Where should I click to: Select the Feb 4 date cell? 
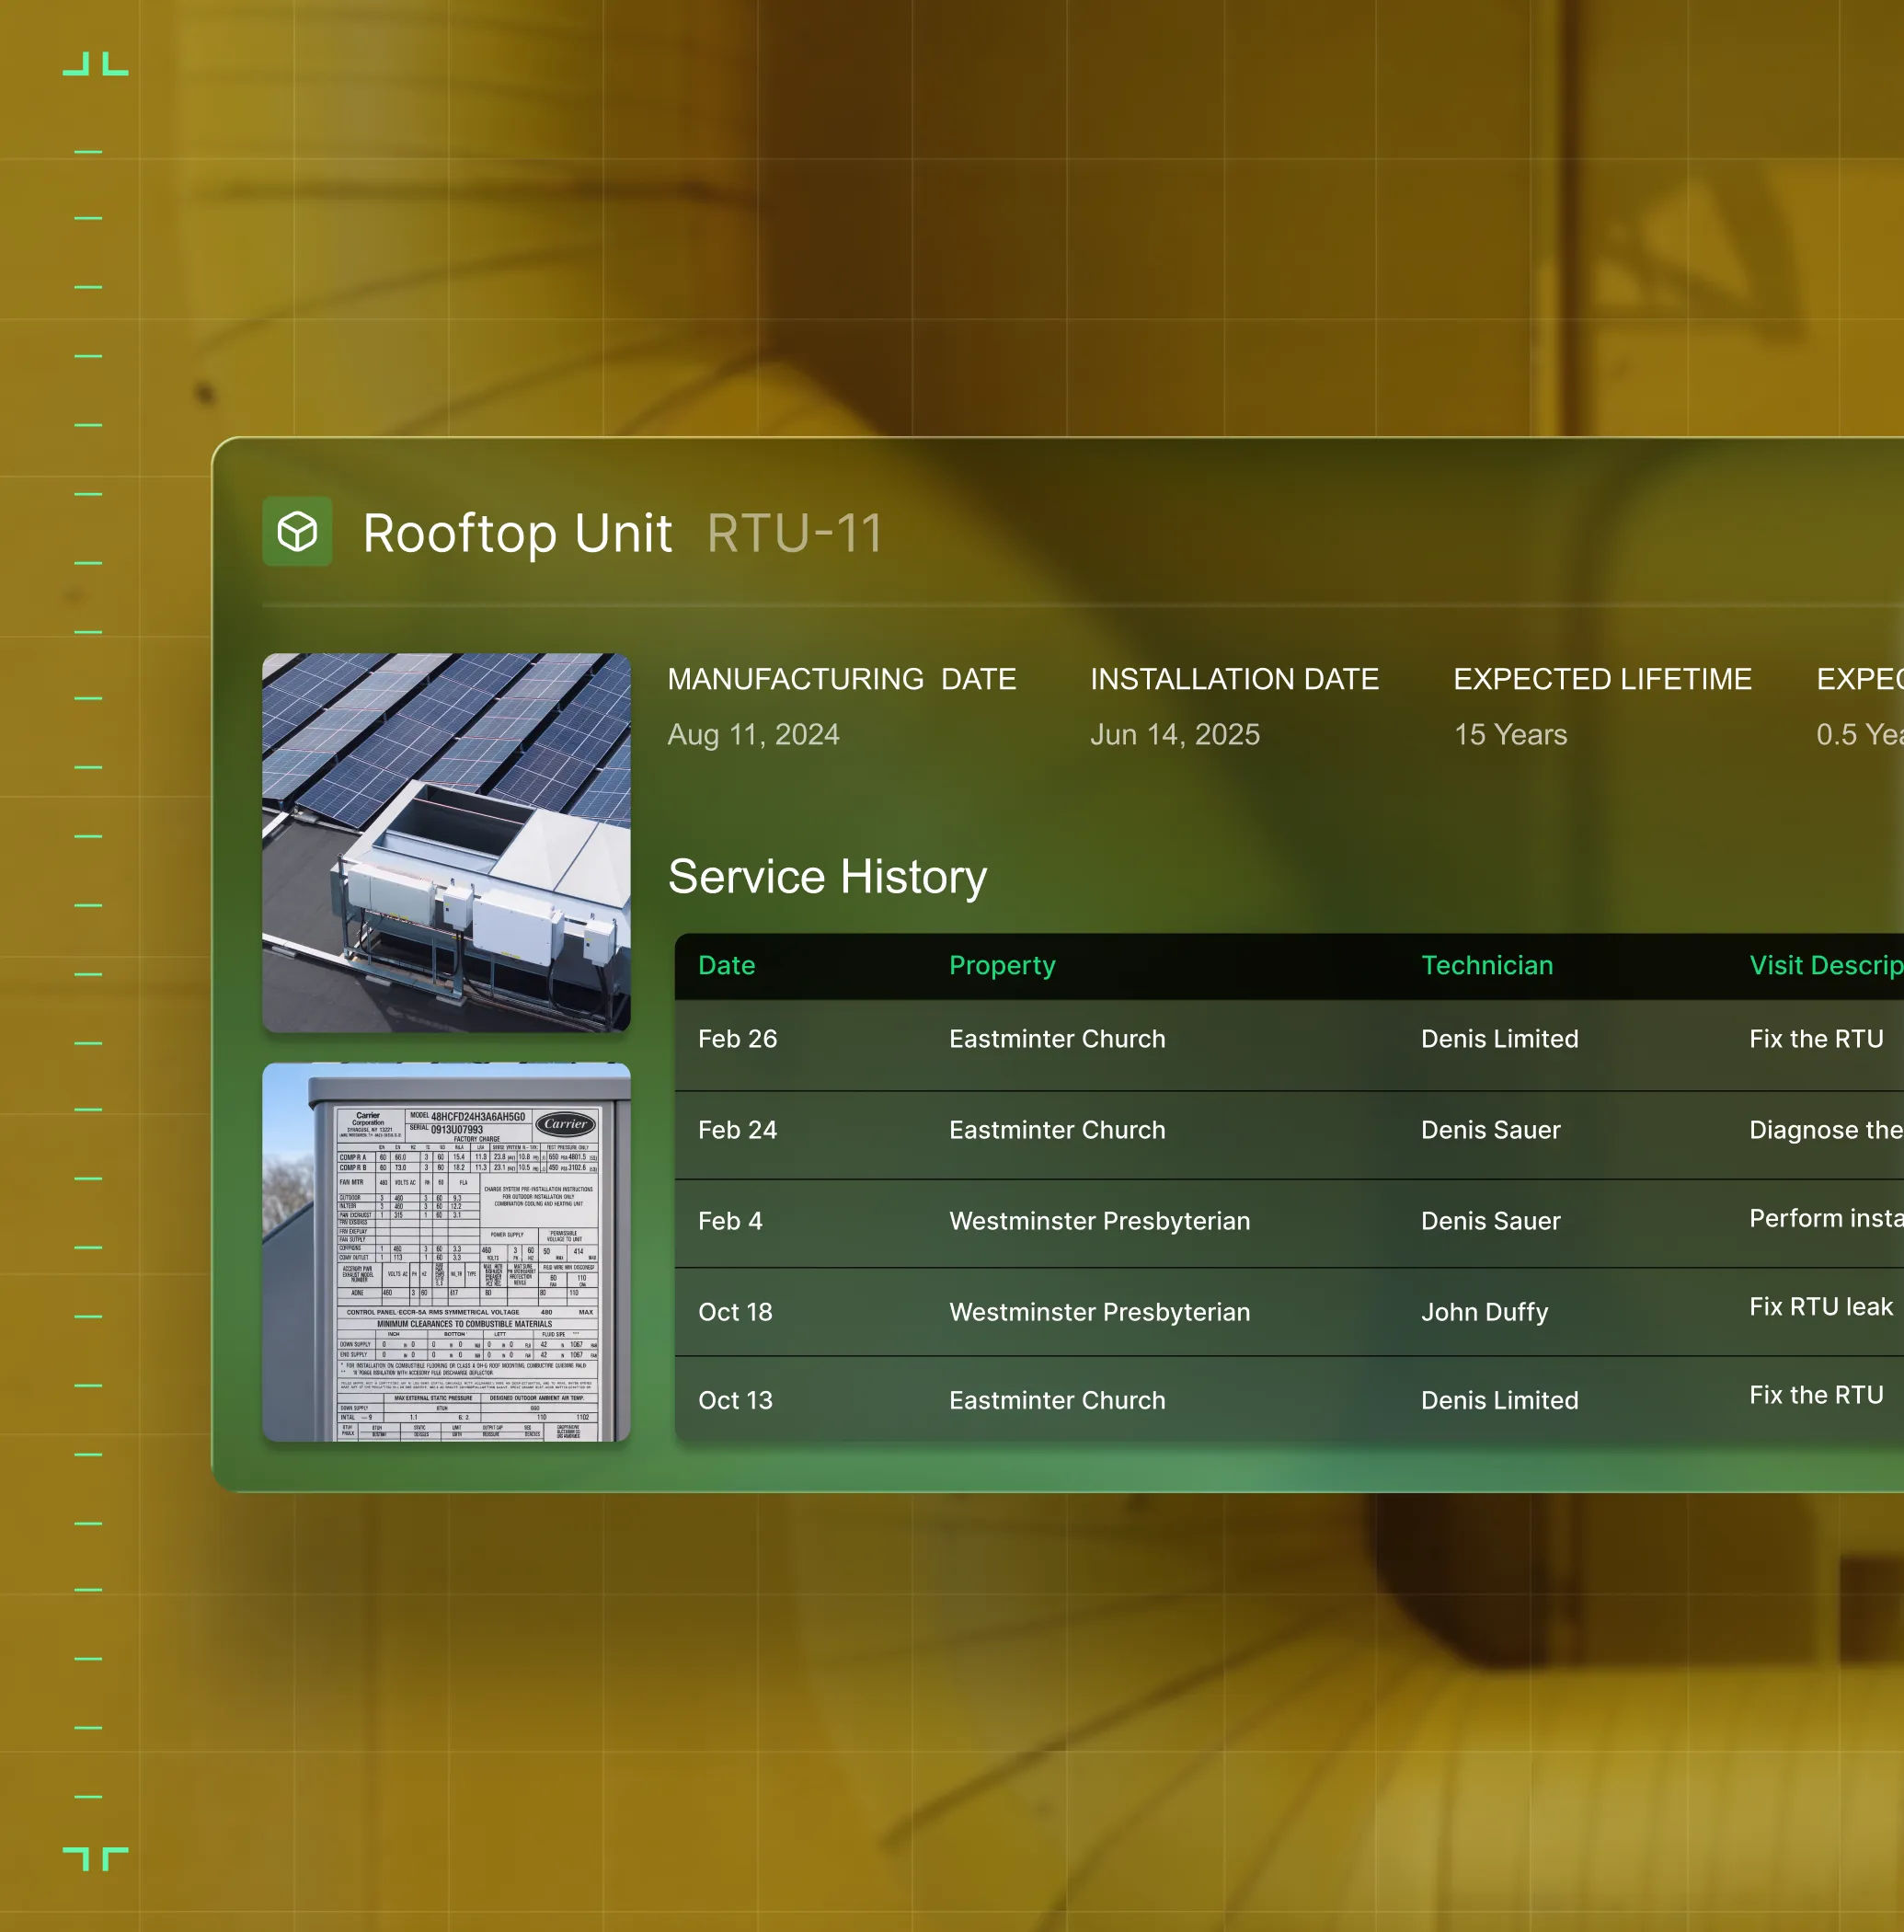pyautogui.click(x=730, y=1221)
